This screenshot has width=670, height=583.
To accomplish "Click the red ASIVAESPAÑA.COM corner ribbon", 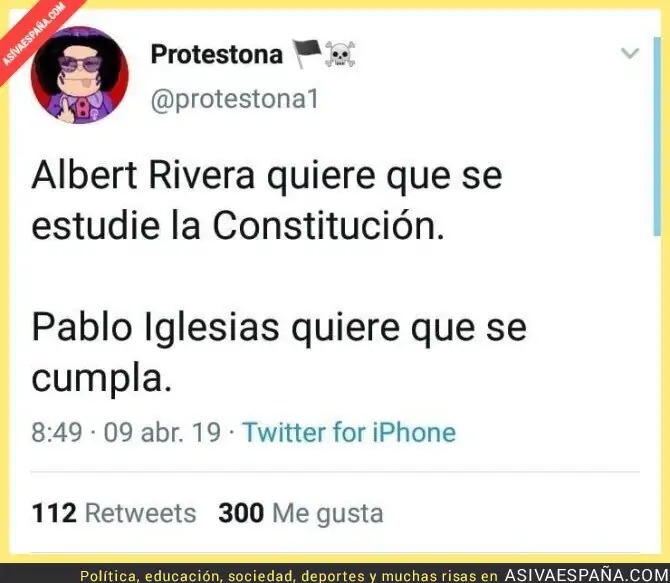I will (34, 34).
